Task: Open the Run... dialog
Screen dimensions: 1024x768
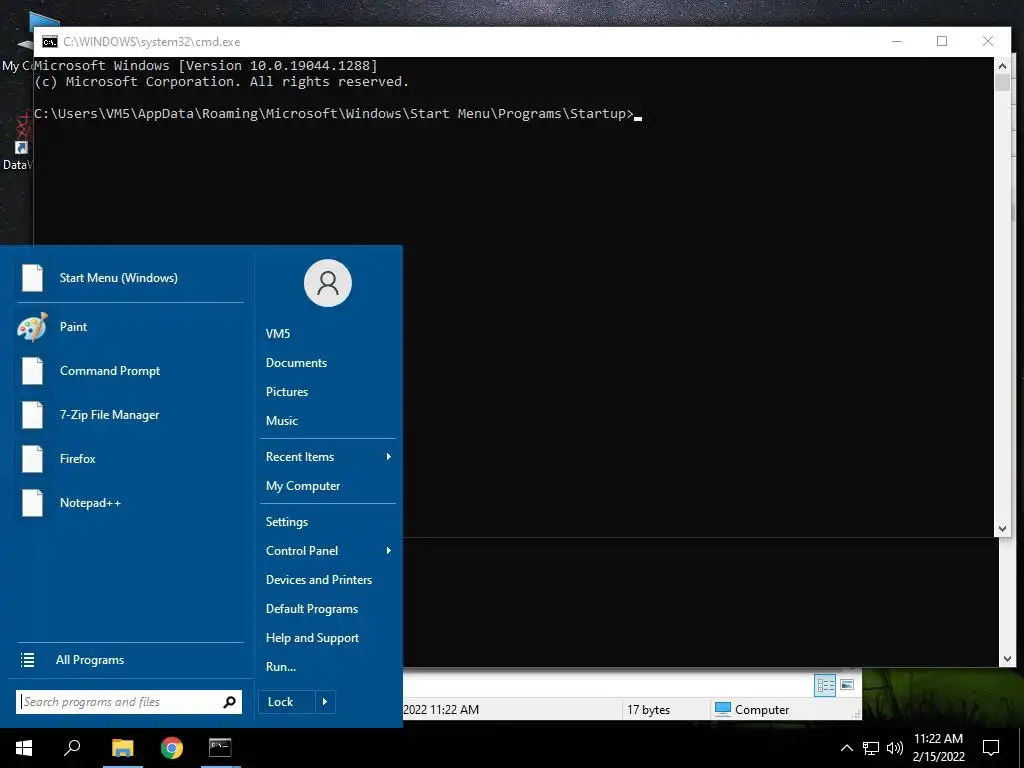Action: pos(281,667)
